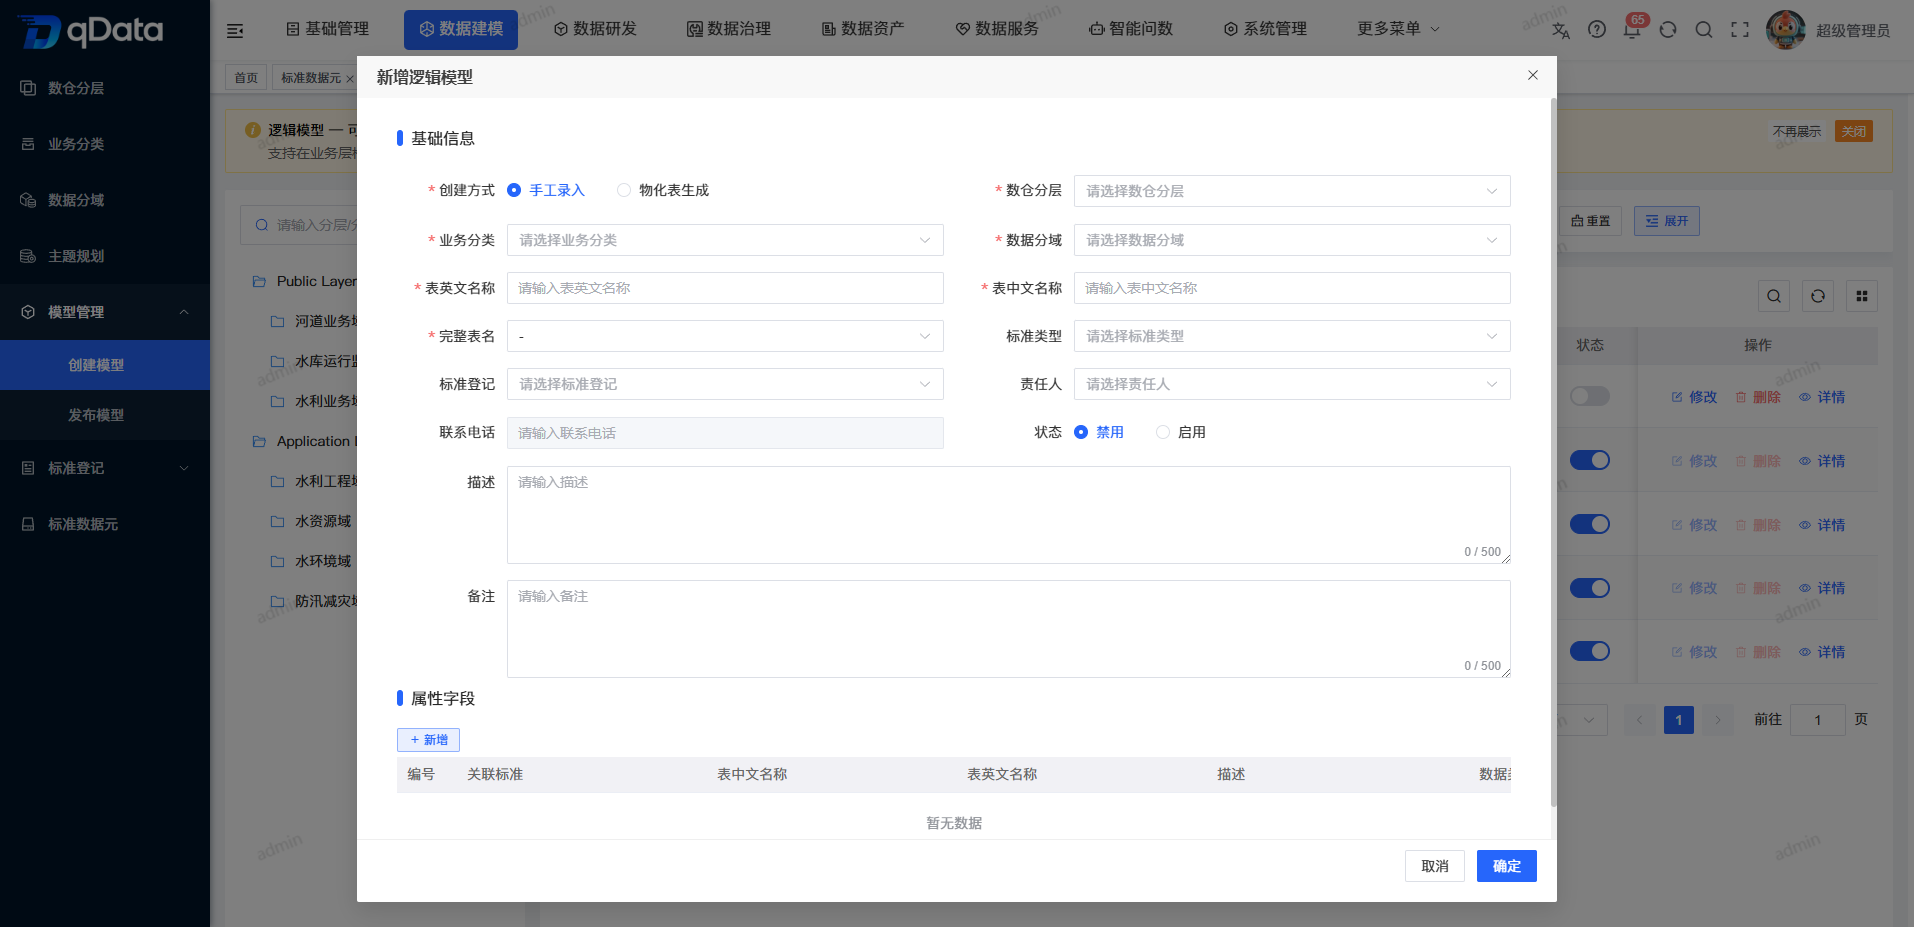Click the qData logo

[91, 31]
